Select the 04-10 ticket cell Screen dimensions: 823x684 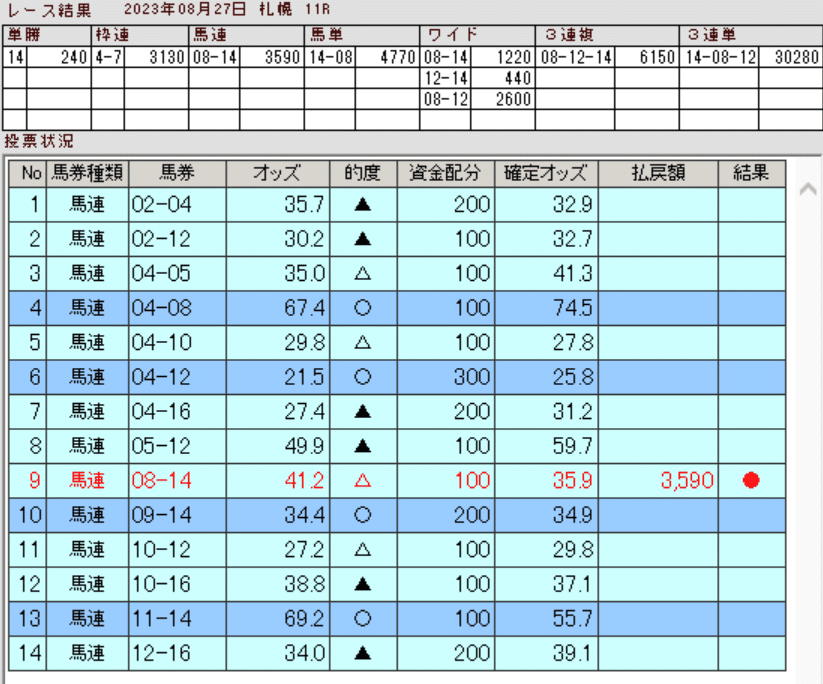pyautogui.click(x=177, y=343)
